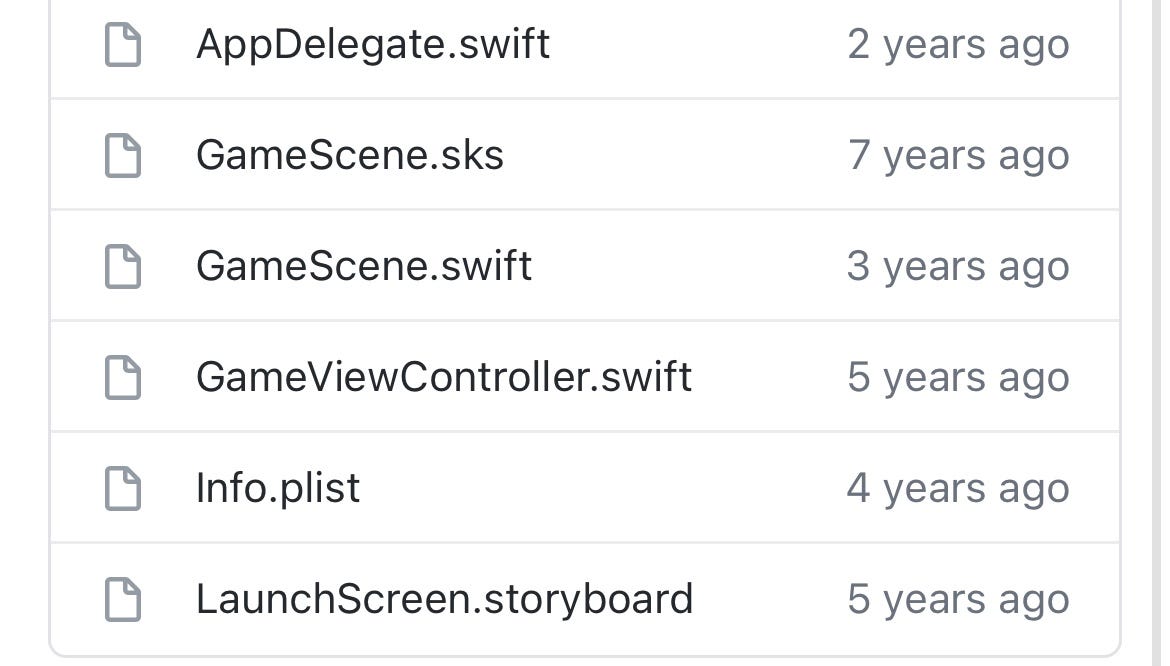This screenshot has width=1170, height=666.
Task: Click blank space in the Info.plist row
Action: click(x=600, y=489)
